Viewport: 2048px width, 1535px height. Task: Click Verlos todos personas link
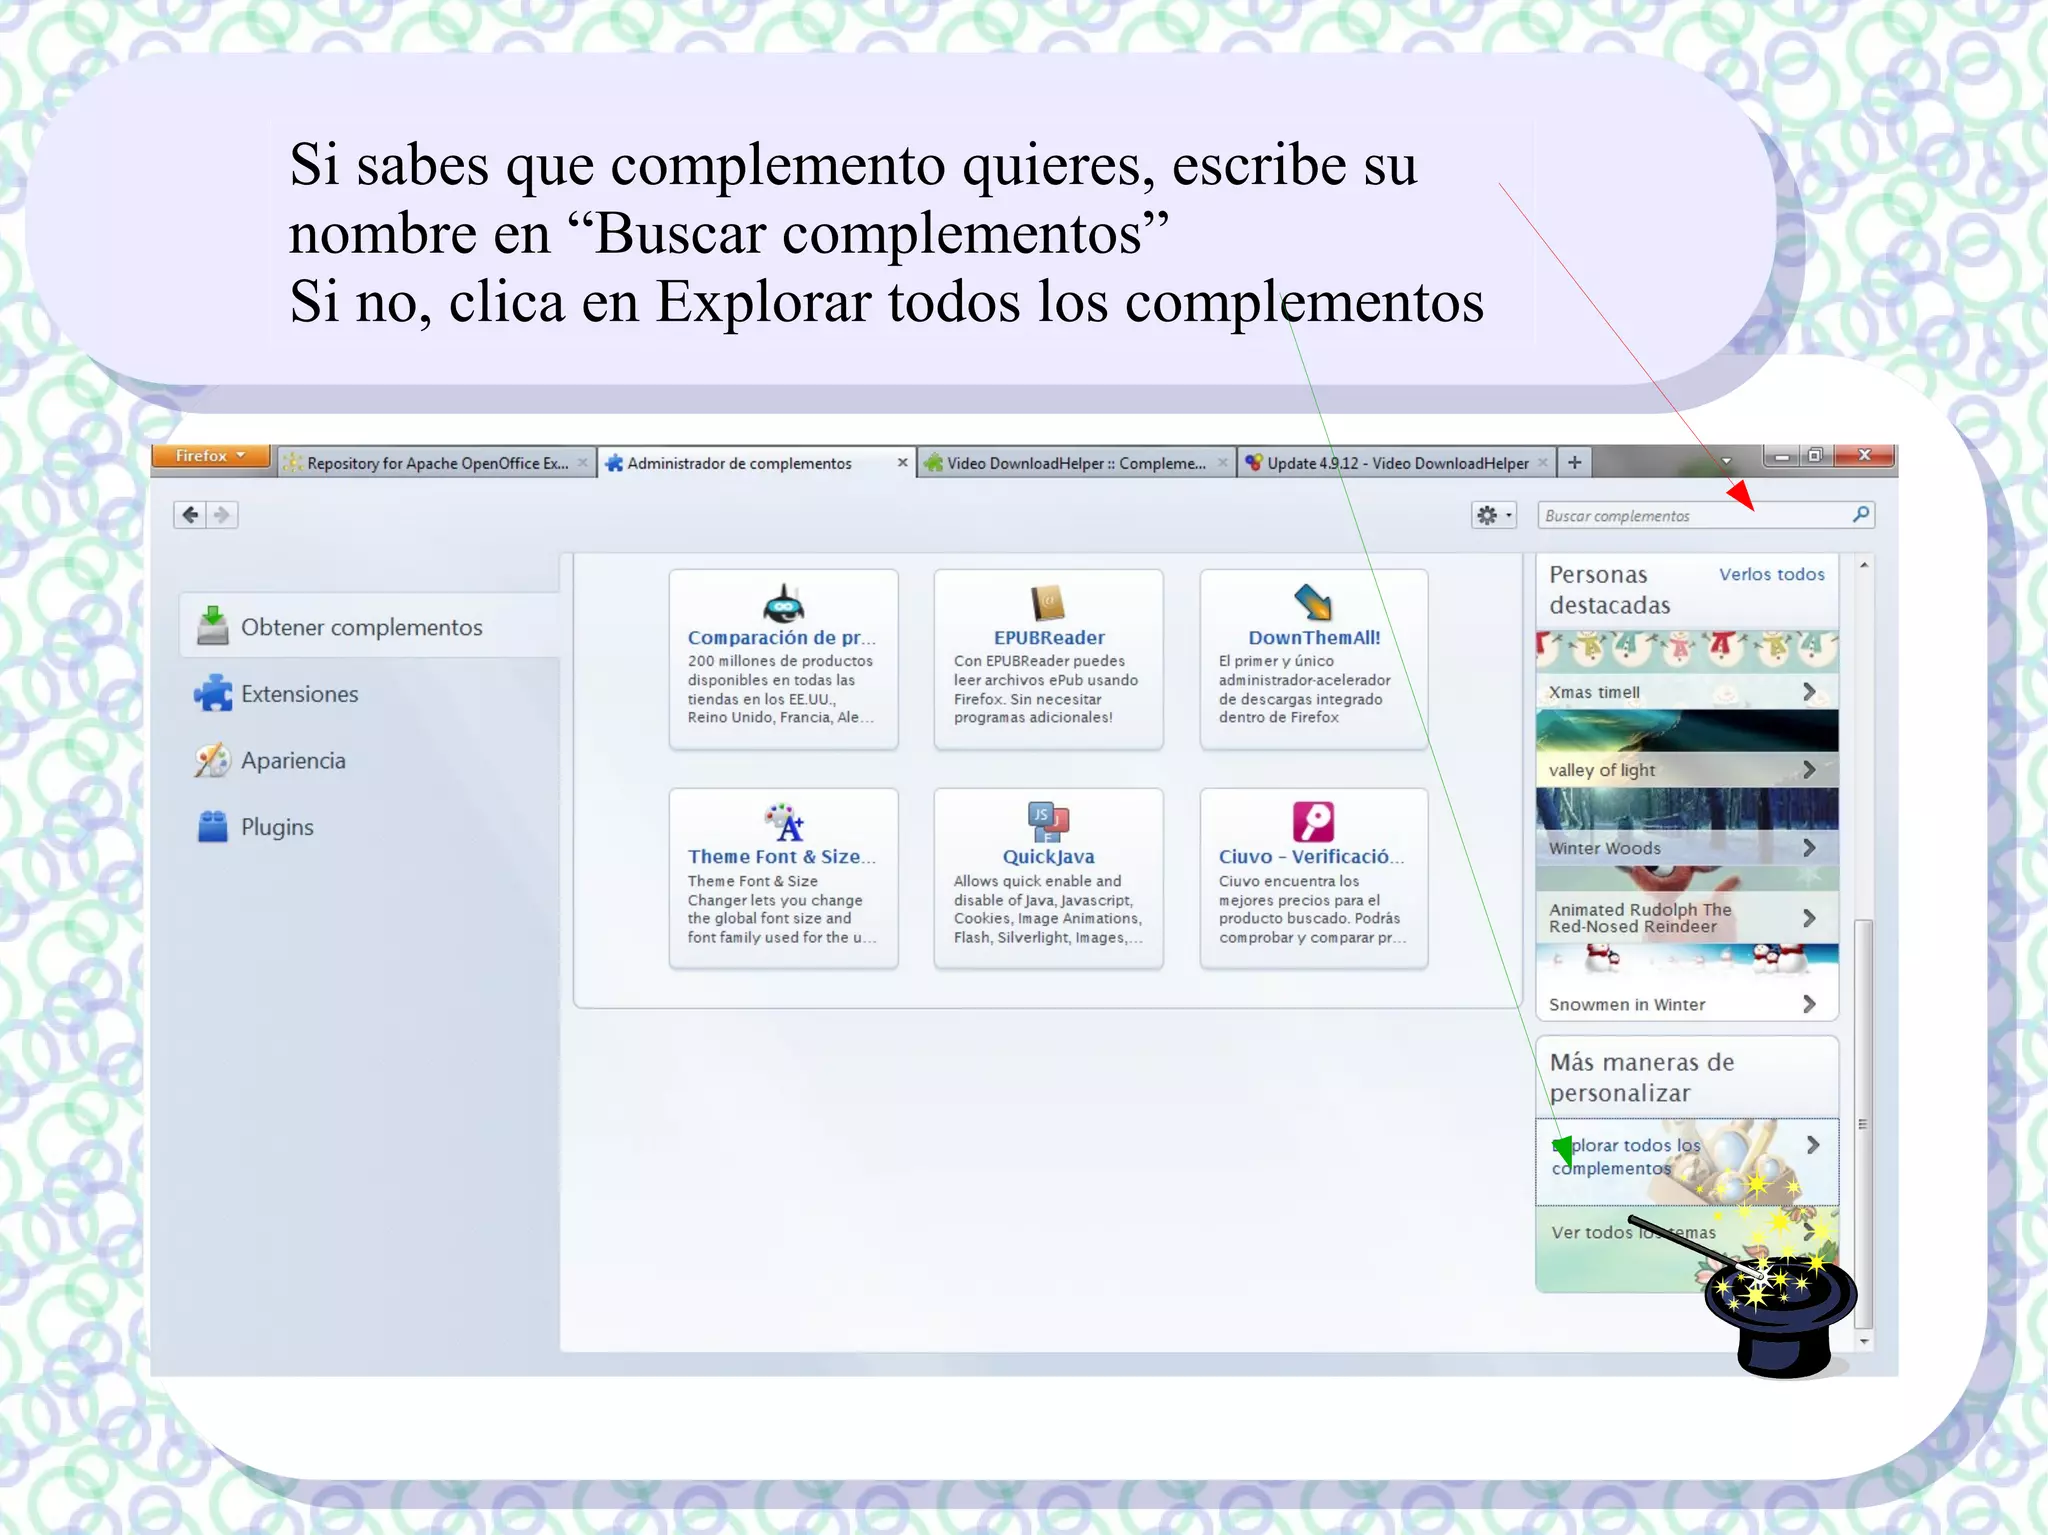[1771, 574]
